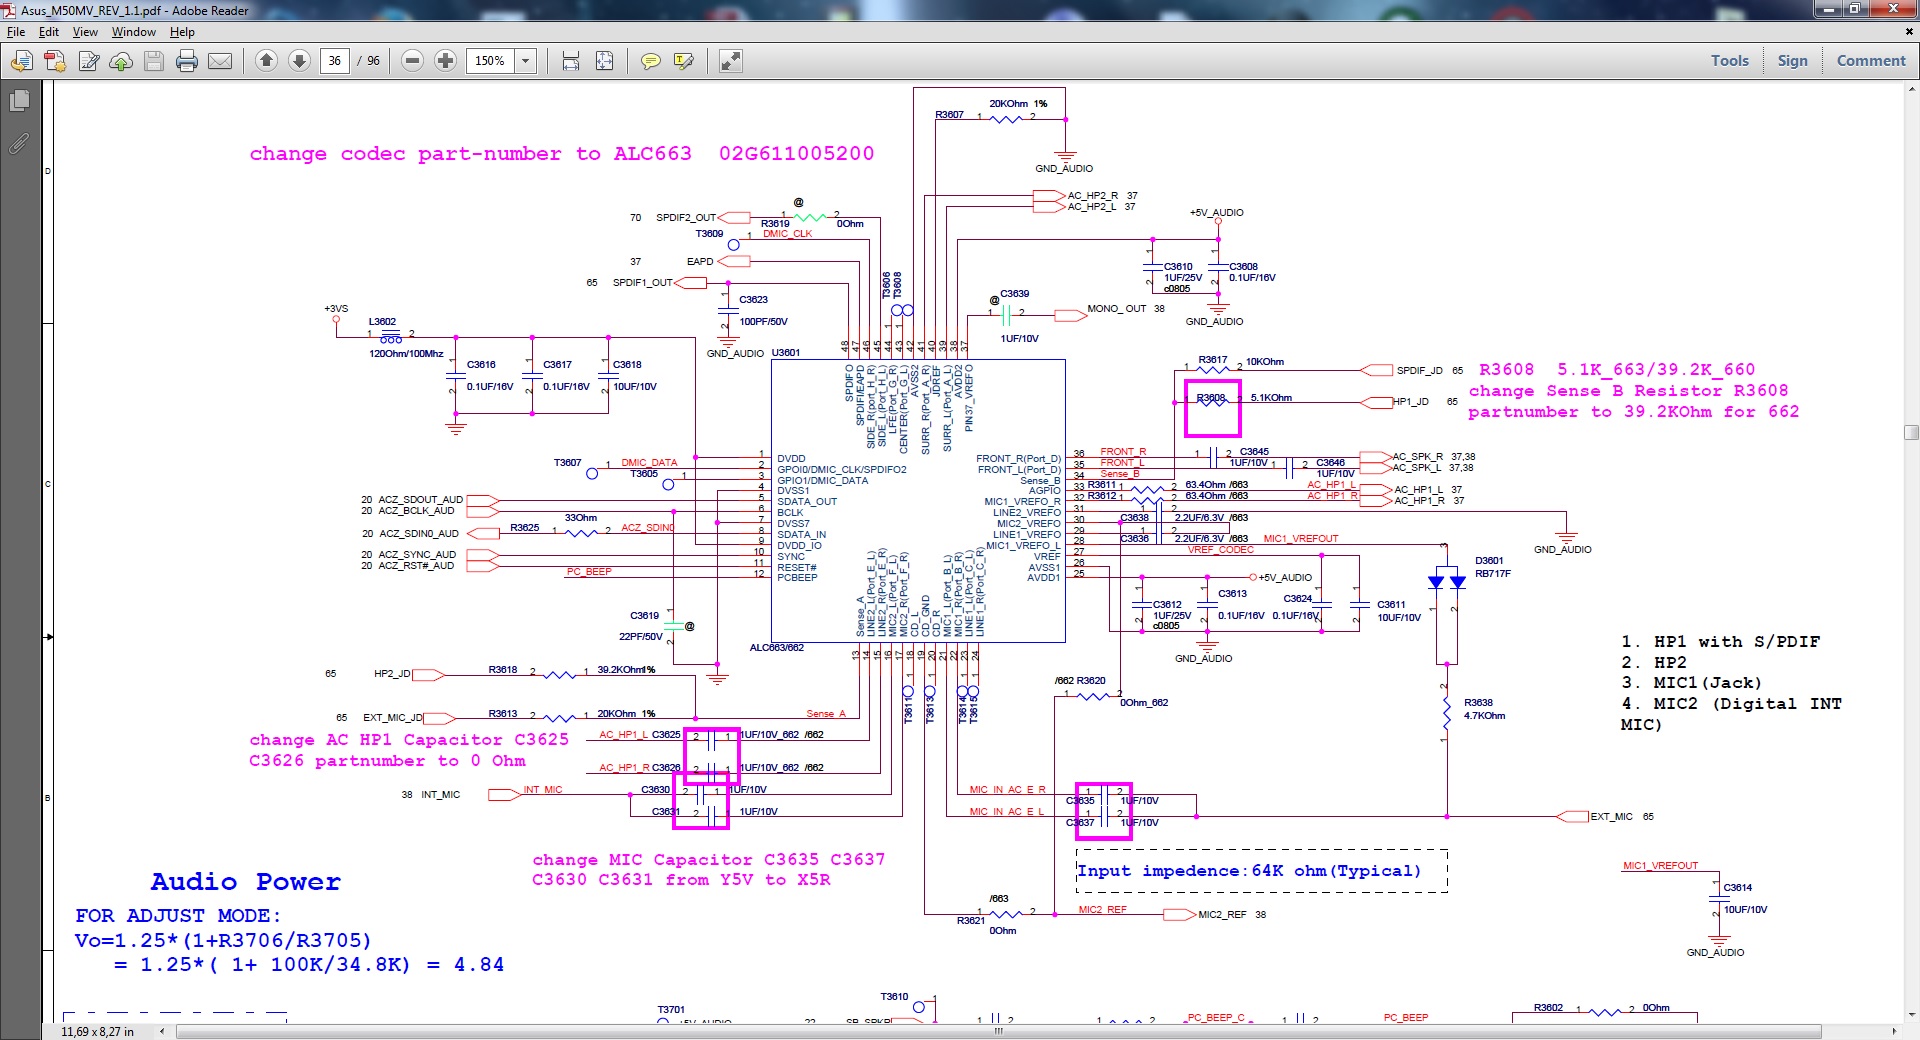This screenshot has width=1920, height=1040.
Task: Close the Adobe Reader window
Action: pyautogui.click(x=1892, y=9)
